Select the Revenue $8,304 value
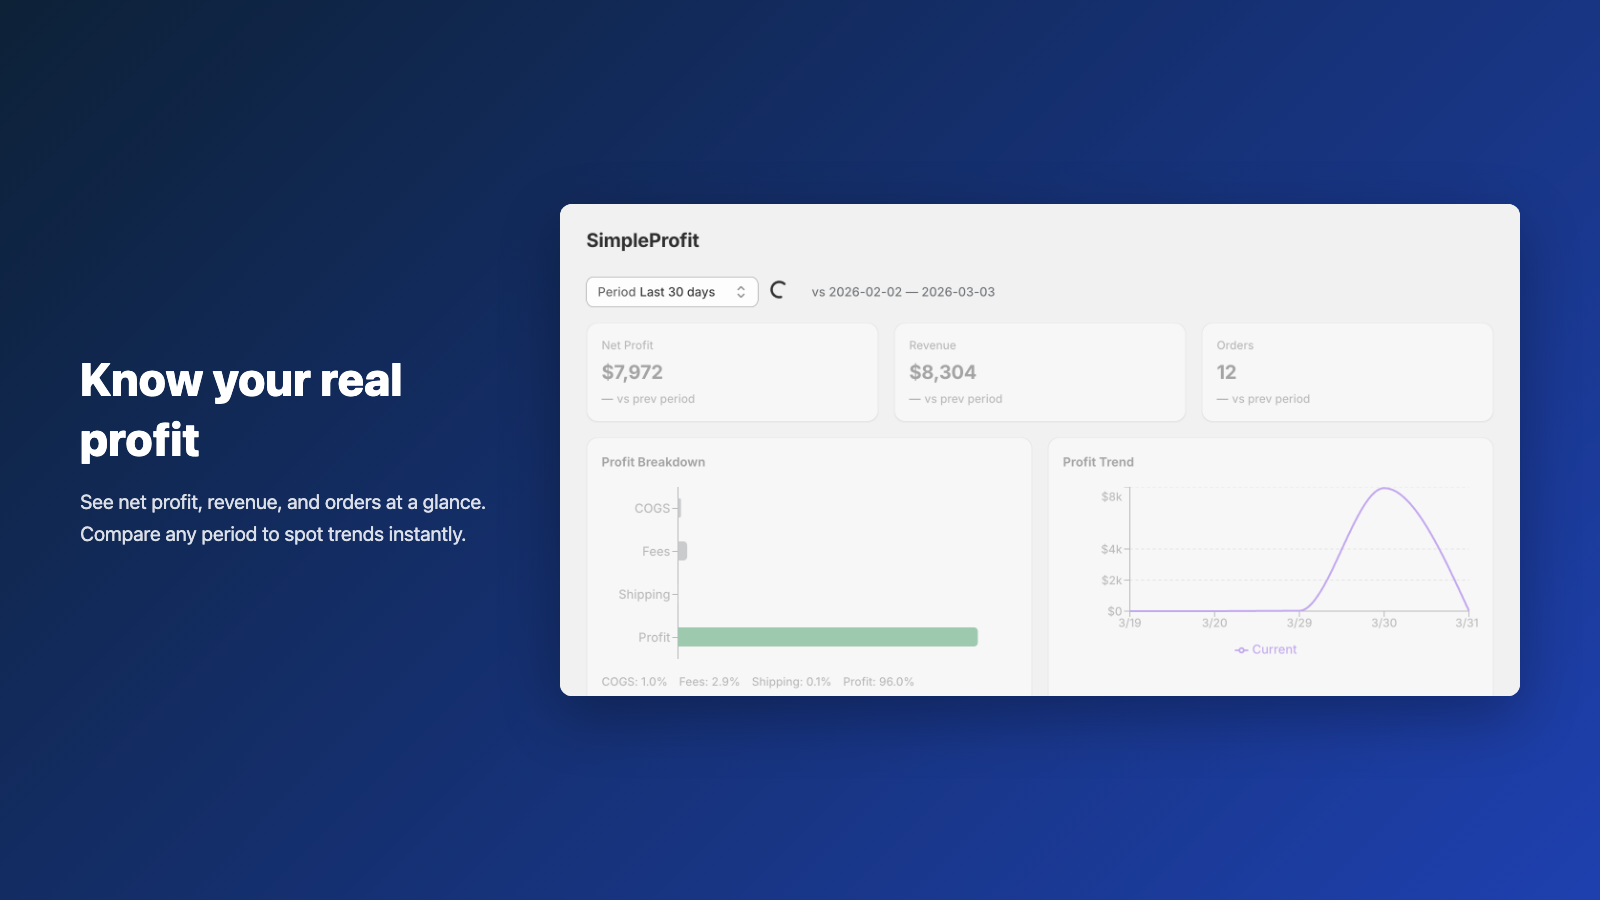1600x900 pixels. click(x=942, y=372)
